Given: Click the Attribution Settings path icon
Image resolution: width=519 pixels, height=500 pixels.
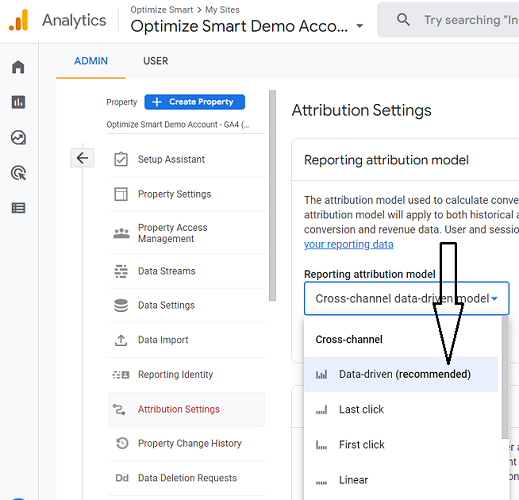Looking at the screenshot, I should [119, 409].
